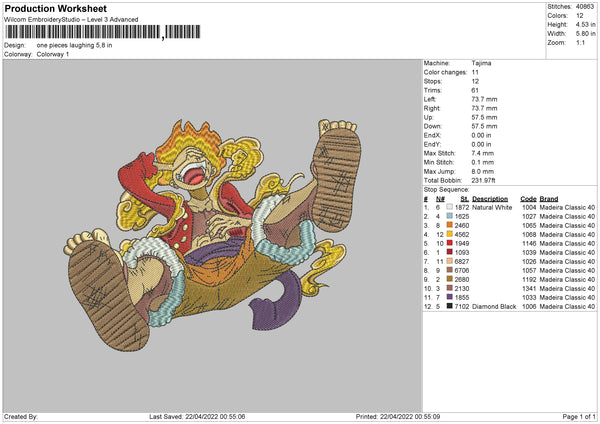Click the Production Worksheet title

point(55,9)
